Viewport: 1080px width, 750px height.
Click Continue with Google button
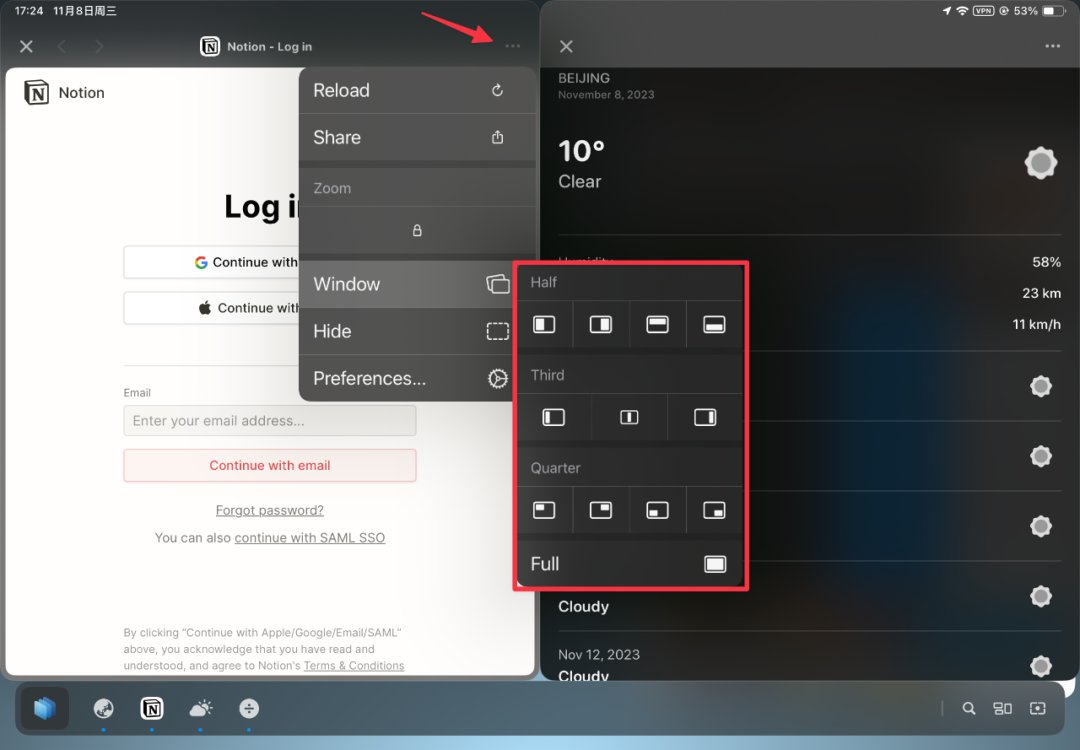[x=211, y=262]
